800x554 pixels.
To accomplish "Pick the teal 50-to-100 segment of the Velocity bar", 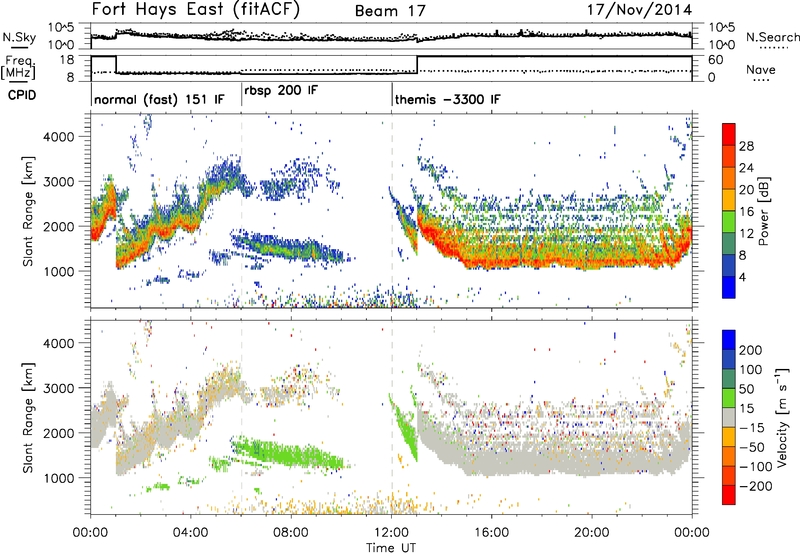I will point(729,379).
